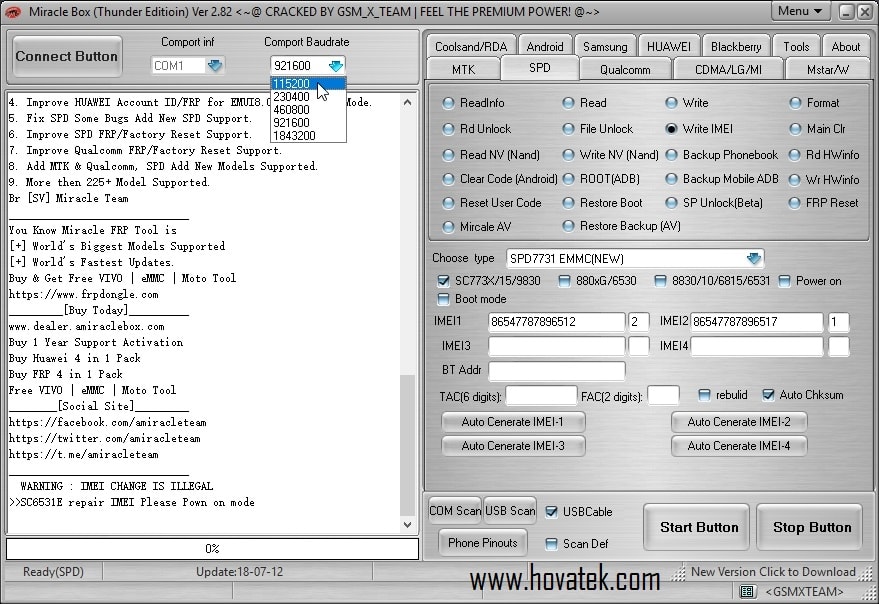Viewport: 879px width, 604px height.
Task: Open the Tools tab
Action: pyautogui.click(x=796, y=47)
